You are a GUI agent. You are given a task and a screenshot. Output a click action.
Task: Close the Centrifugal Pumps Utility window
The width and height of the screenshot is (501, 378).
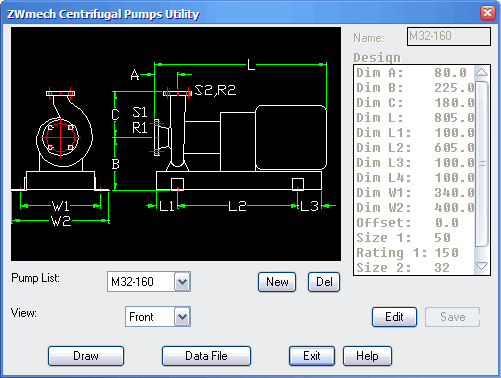point(488,13)
